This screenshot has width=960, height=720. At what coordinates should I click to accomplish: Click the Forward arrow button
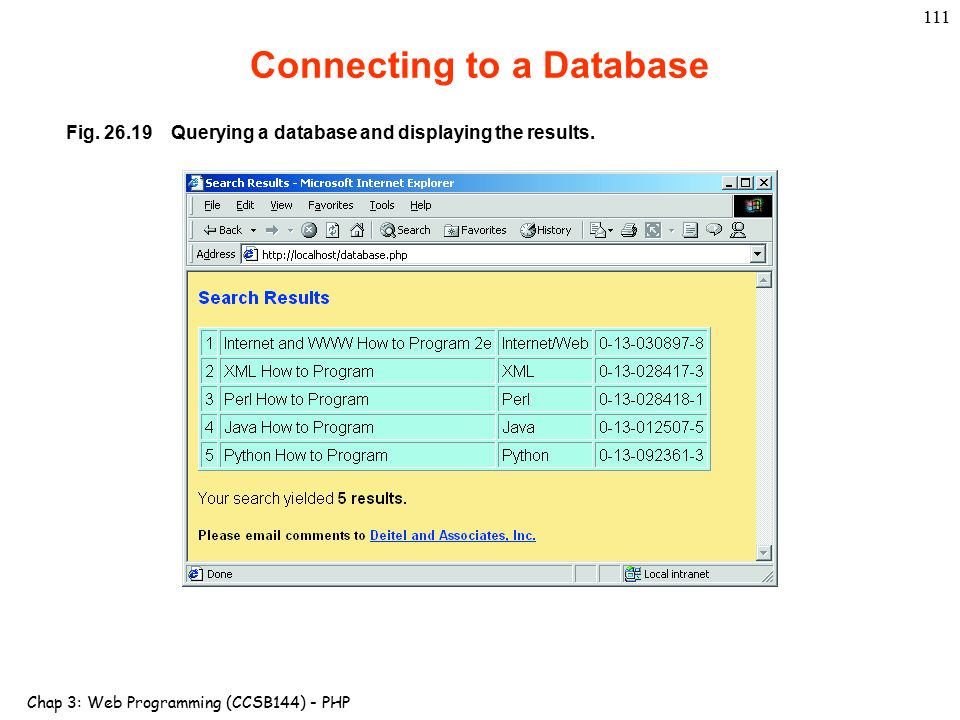point(272,230)
